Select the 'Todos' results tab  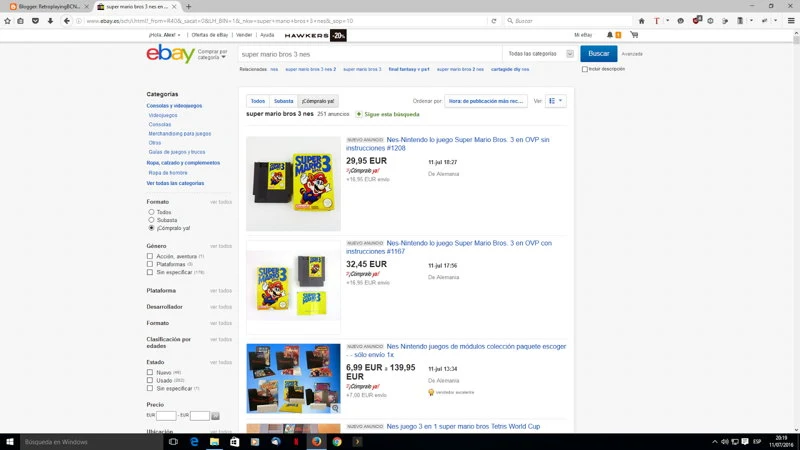[258, 101]
